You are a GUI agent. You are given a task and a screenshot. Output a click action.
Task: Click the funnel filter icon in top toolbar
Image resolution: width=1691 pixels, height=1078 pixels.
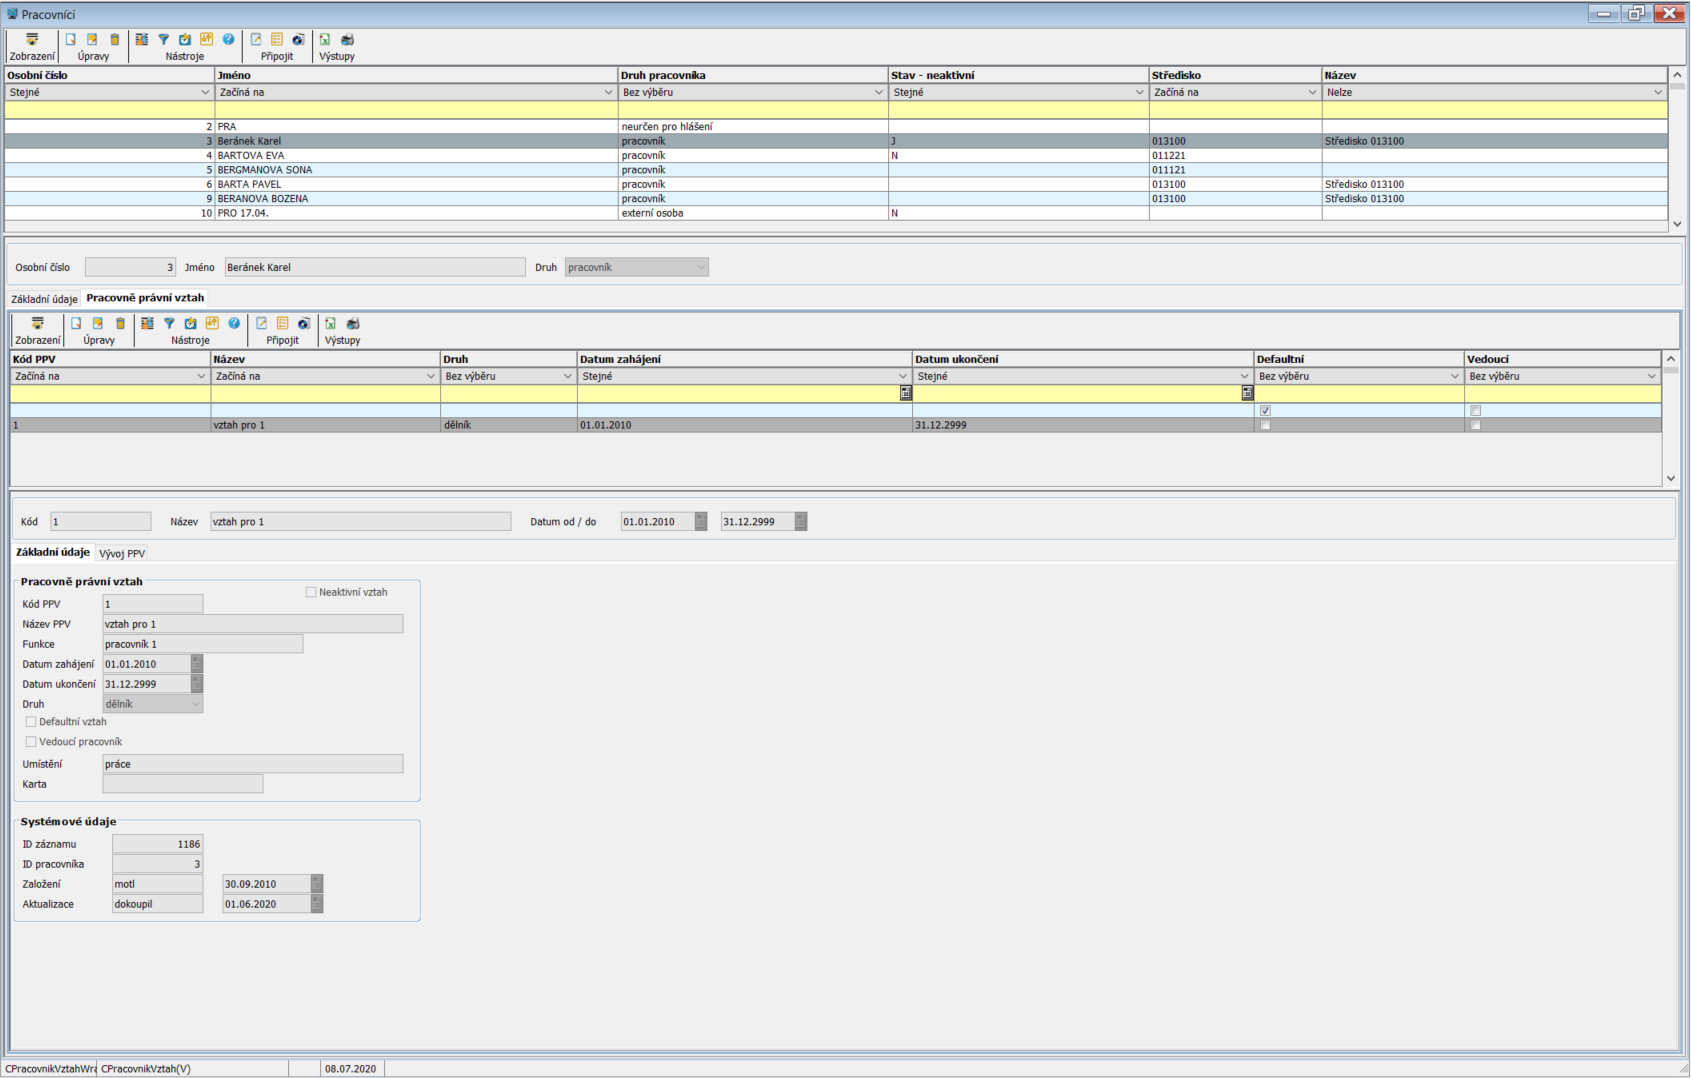tap(163, 40)
